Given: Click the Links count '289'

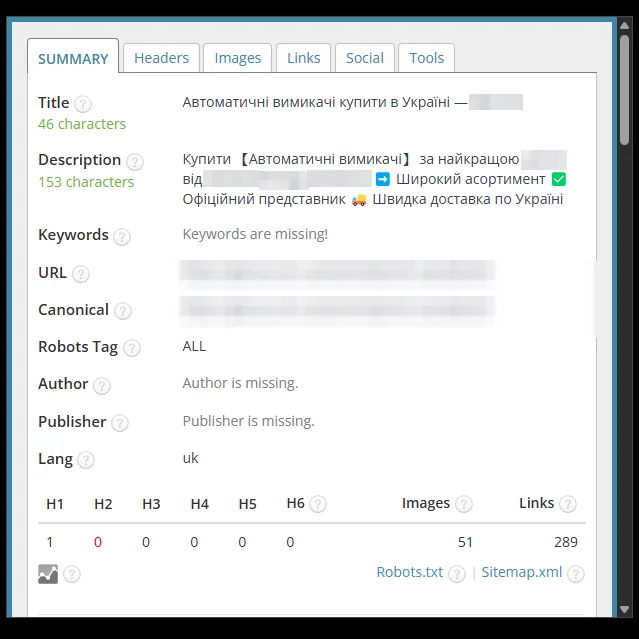Looking at the screenshot, I should tap(566, 542).
